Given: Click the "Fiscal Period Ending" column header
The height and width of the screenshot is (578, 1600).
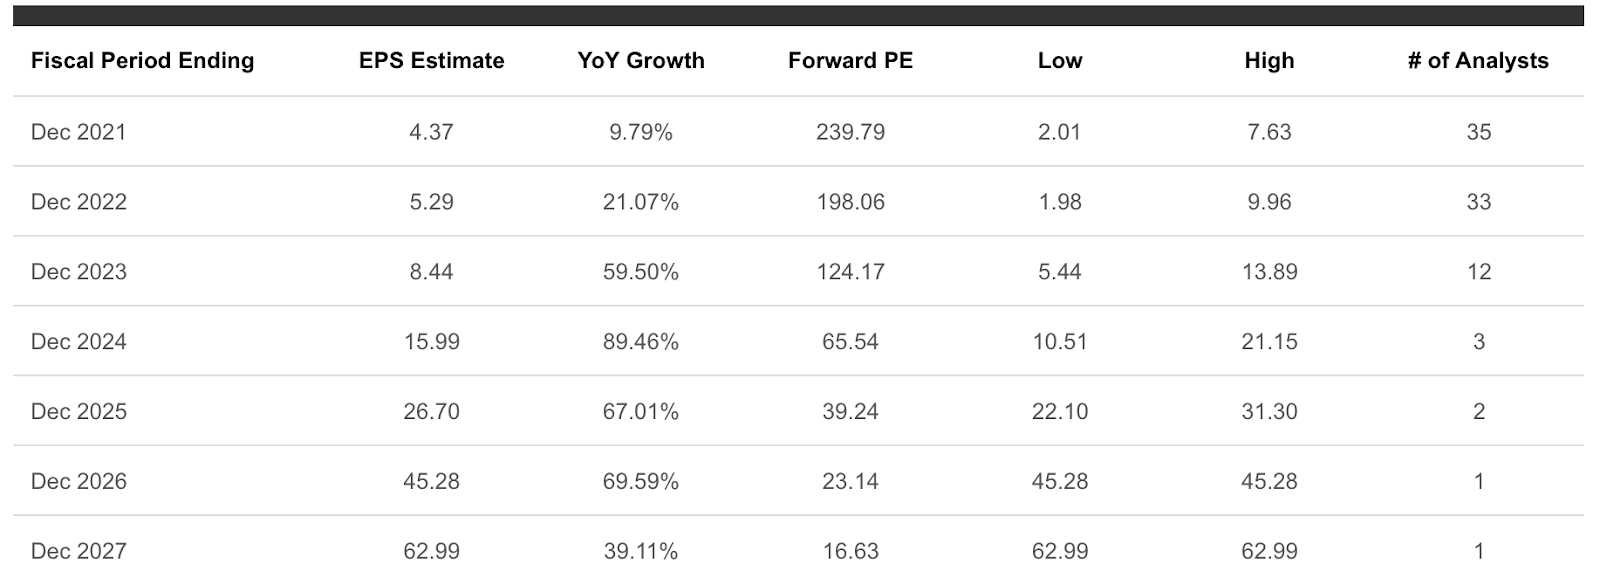Looking at the screenshot, I should [x=142, y=61].
